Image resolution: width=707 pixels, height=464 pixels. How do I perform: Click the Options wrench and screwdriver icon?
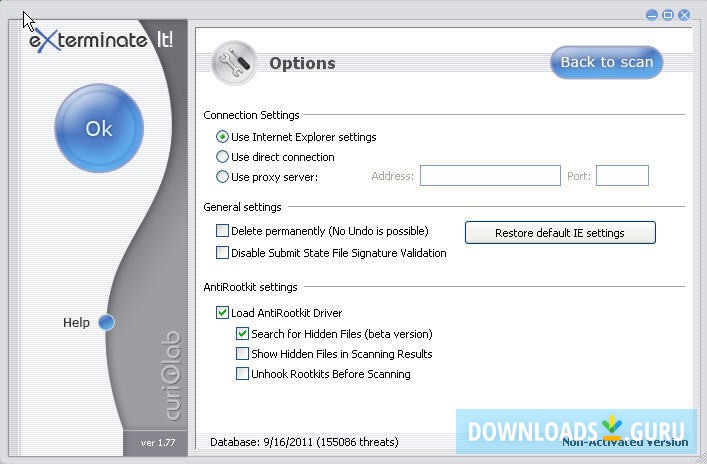click(x=234, y=63)
